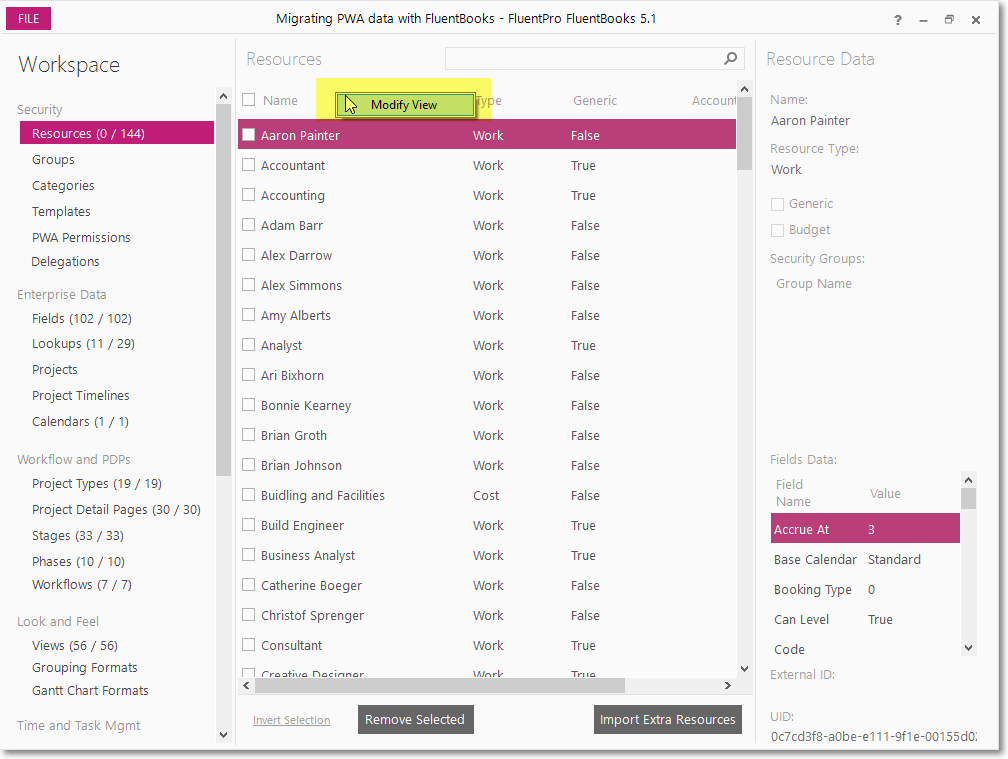
Task: Click the Resources list vertical scroll-down arrow
Action: tap(744, 669)
